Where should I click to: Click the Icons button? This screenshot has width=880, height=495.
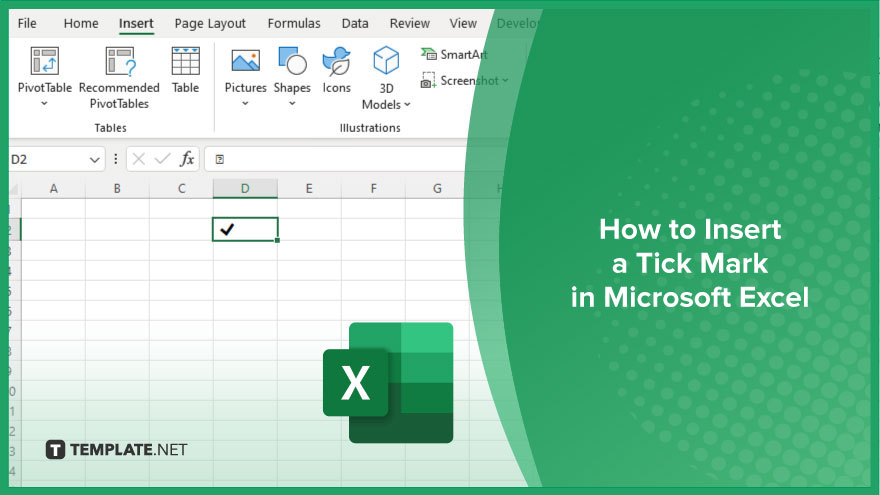coord(336,71)
